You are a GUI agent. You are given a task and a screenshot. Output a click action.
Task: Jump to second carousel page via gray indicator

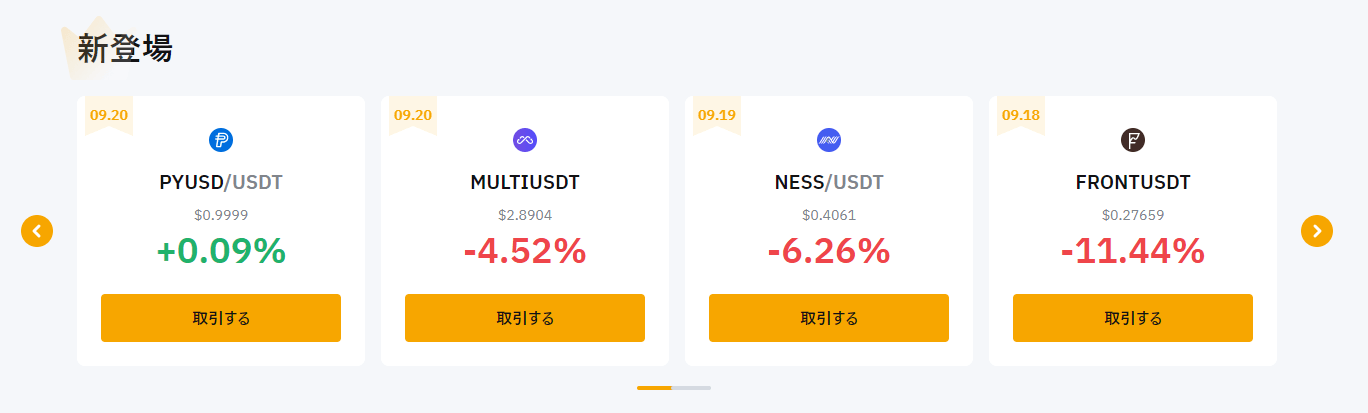(692, 387)
